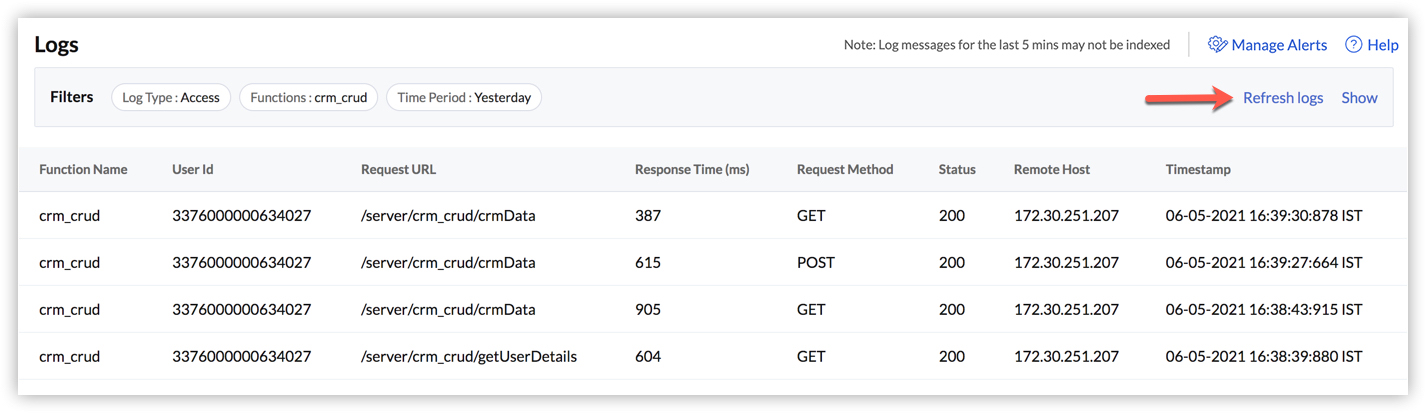Viewport: 1426px width, 413px height.
Task: Click Refresh logs
Action: pyautogui.click(x=1283, y=98)
